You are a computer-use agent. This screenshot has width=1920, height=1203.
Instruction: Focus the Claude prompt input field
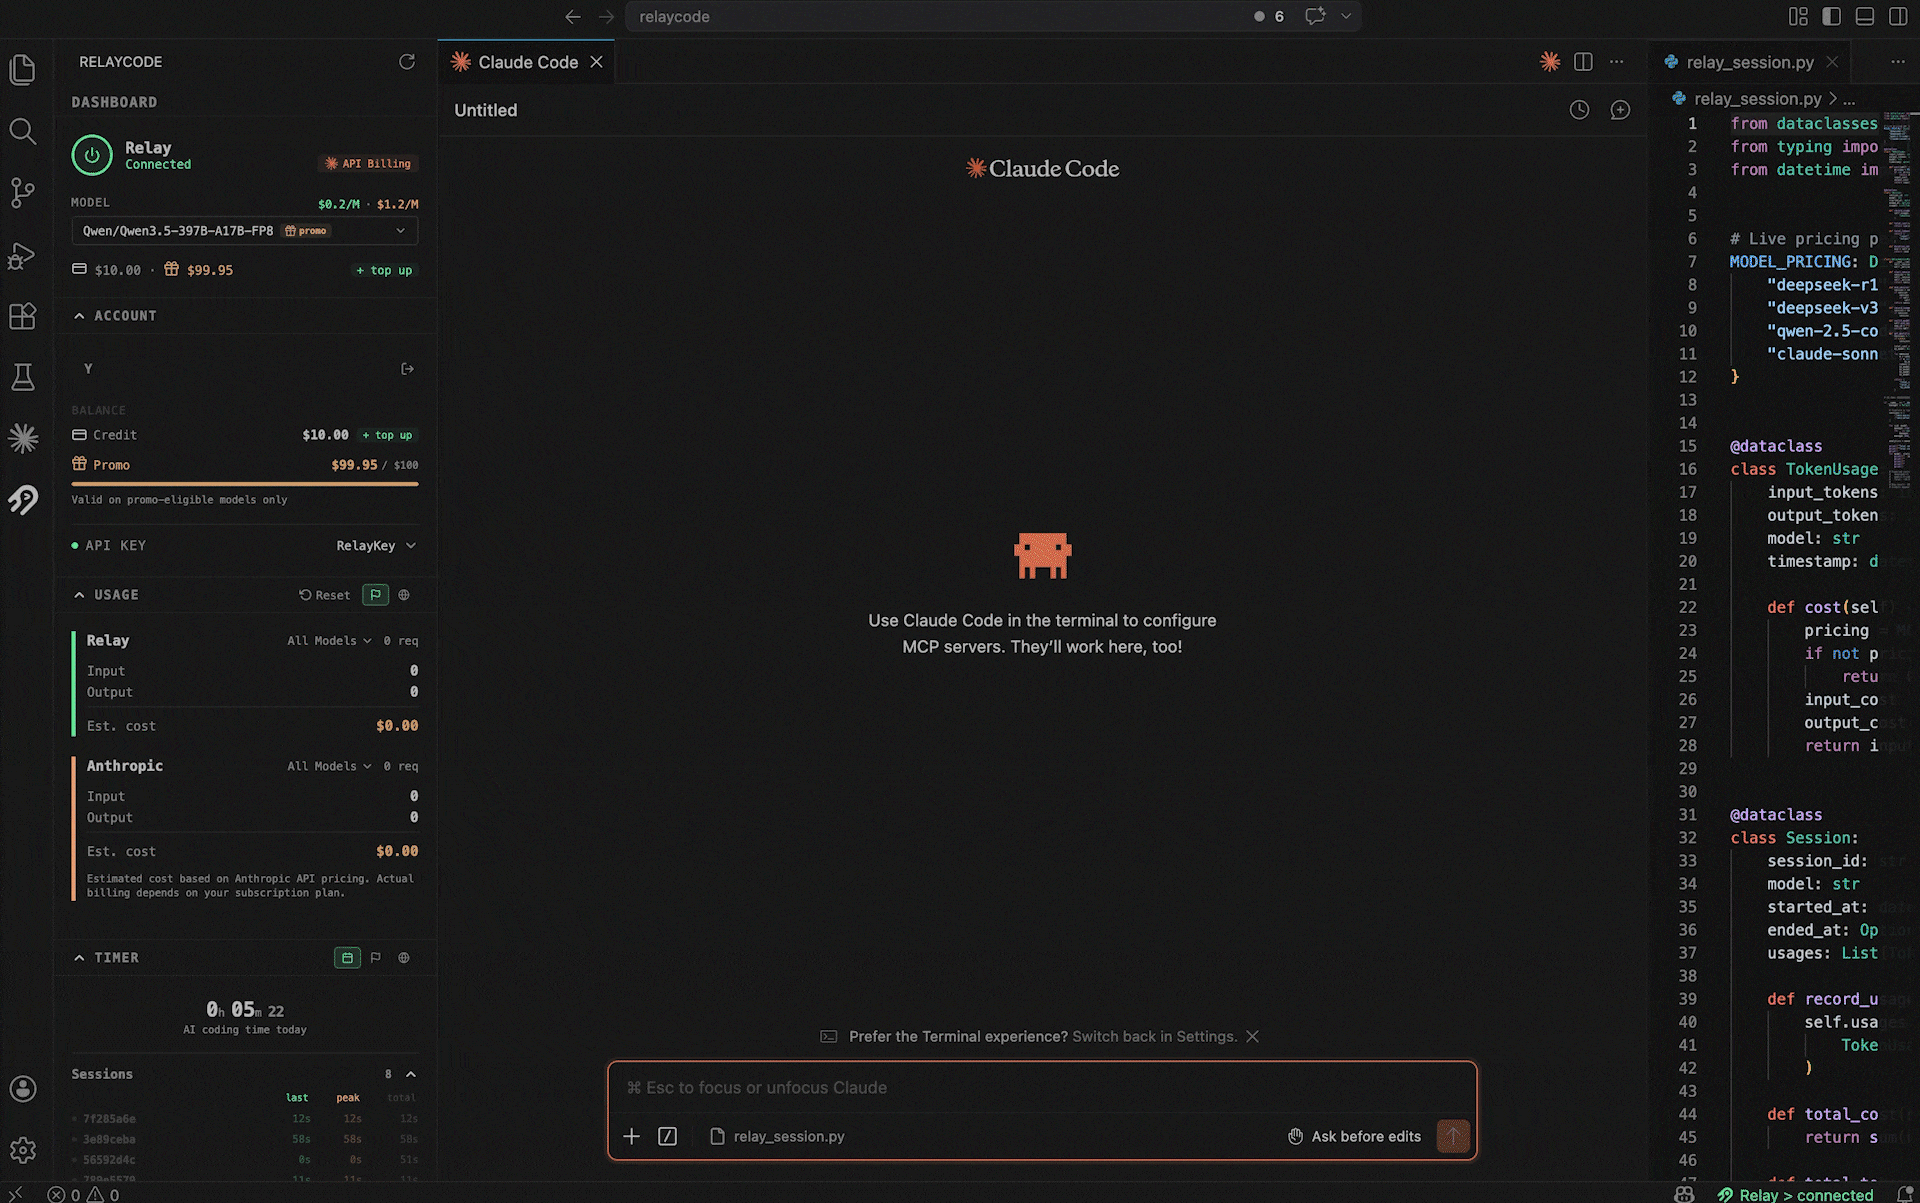1042,1087
